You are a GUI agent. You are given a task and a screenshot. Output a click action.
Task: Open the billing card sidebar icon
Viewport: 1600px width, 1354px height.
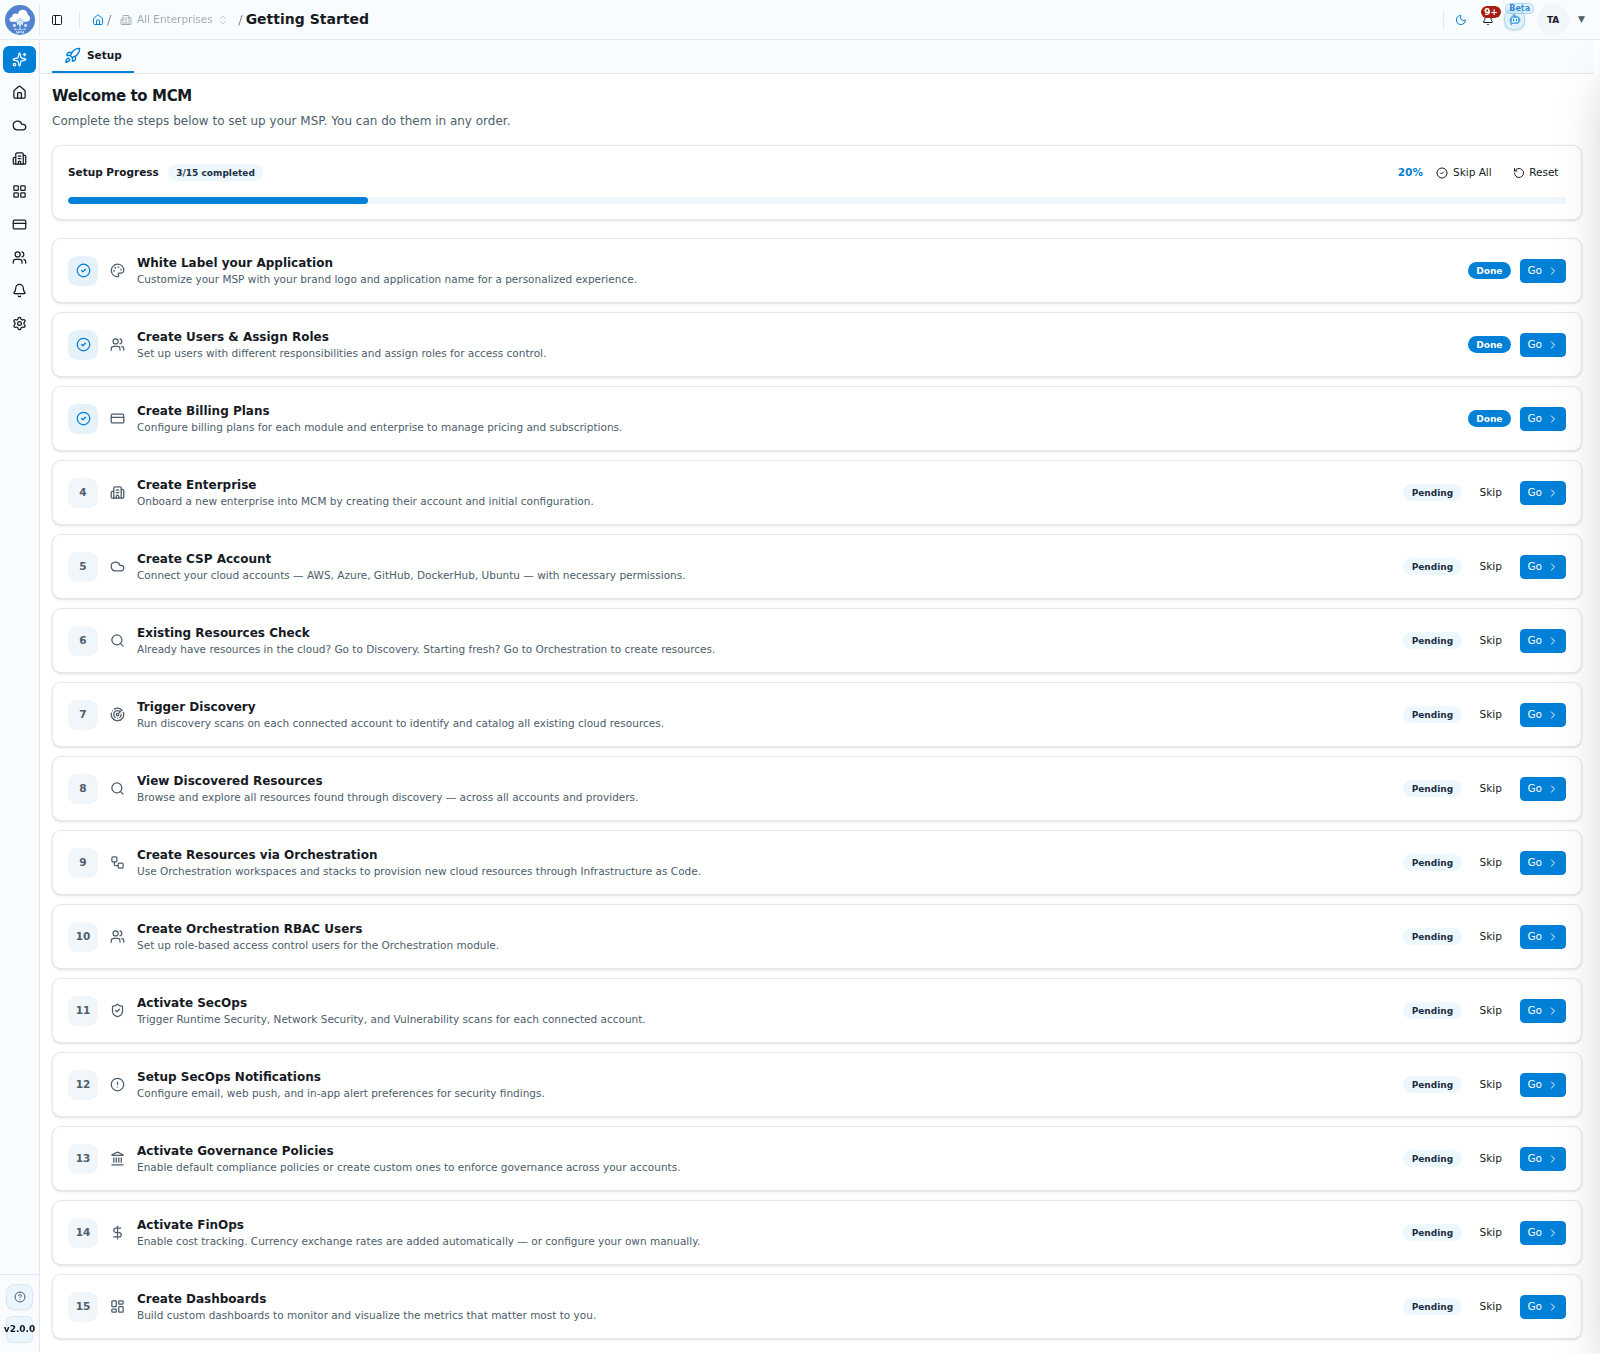19,224
